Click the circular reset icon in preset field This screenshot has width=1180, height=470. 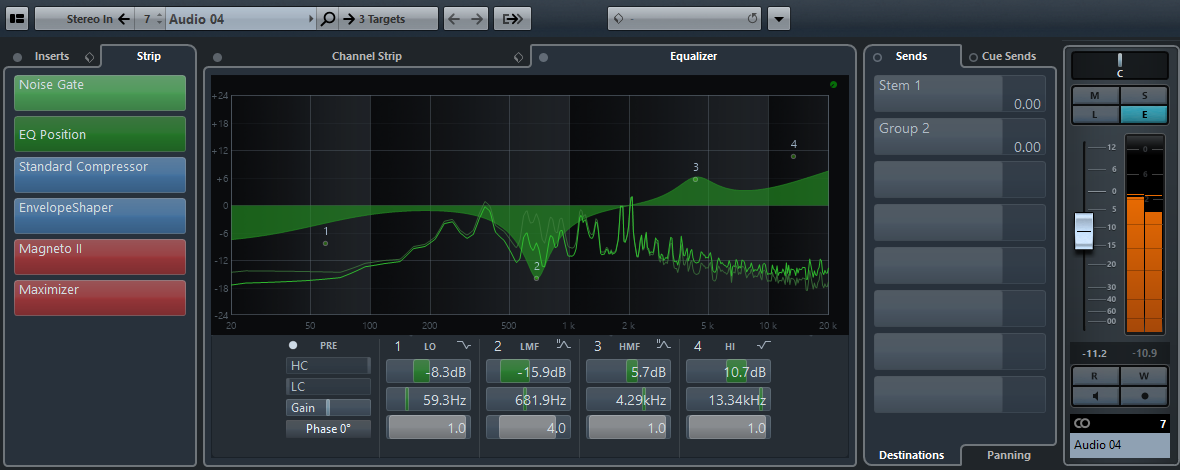tap(753, 19)
